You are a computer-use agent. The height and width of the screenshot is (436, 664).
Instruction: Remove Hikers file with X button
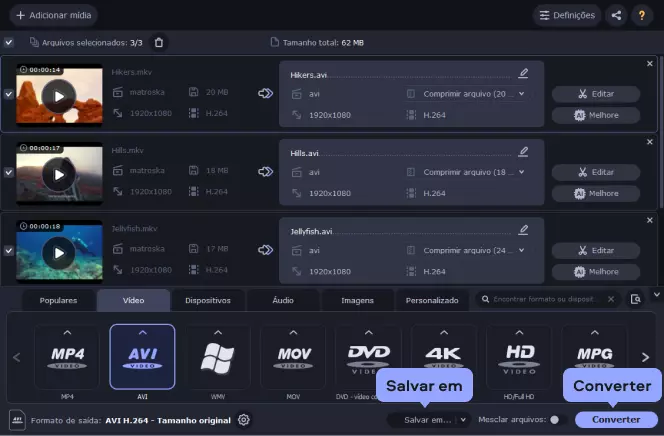click(650, 63)
